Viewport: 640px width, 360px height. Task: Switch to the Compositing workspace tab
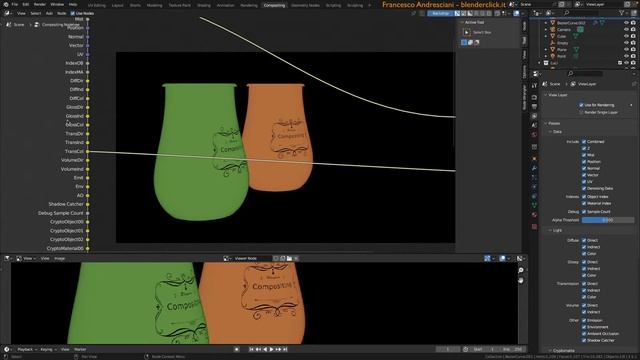click(x=274, y=5)
